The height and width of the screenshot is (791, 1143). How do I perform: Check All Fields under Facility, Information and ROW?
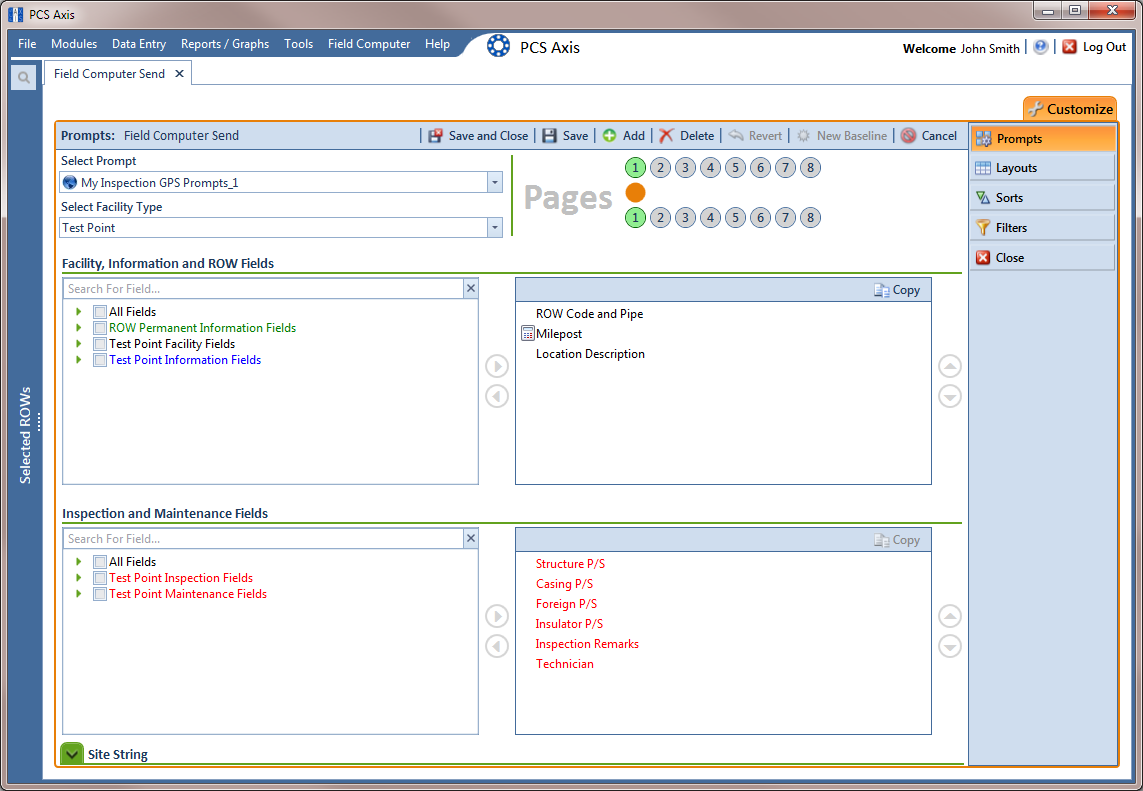coord(100,312)
